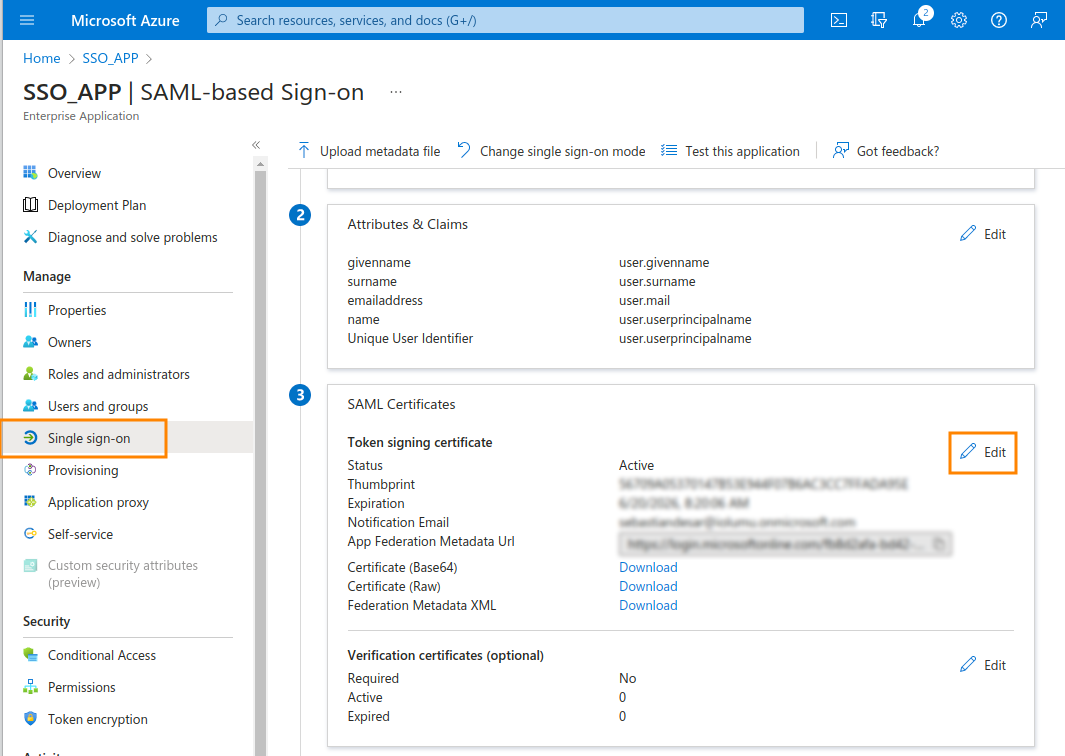Click Upload metadata file
Screen dimensions: 1065x756
(x=369, y=151)
